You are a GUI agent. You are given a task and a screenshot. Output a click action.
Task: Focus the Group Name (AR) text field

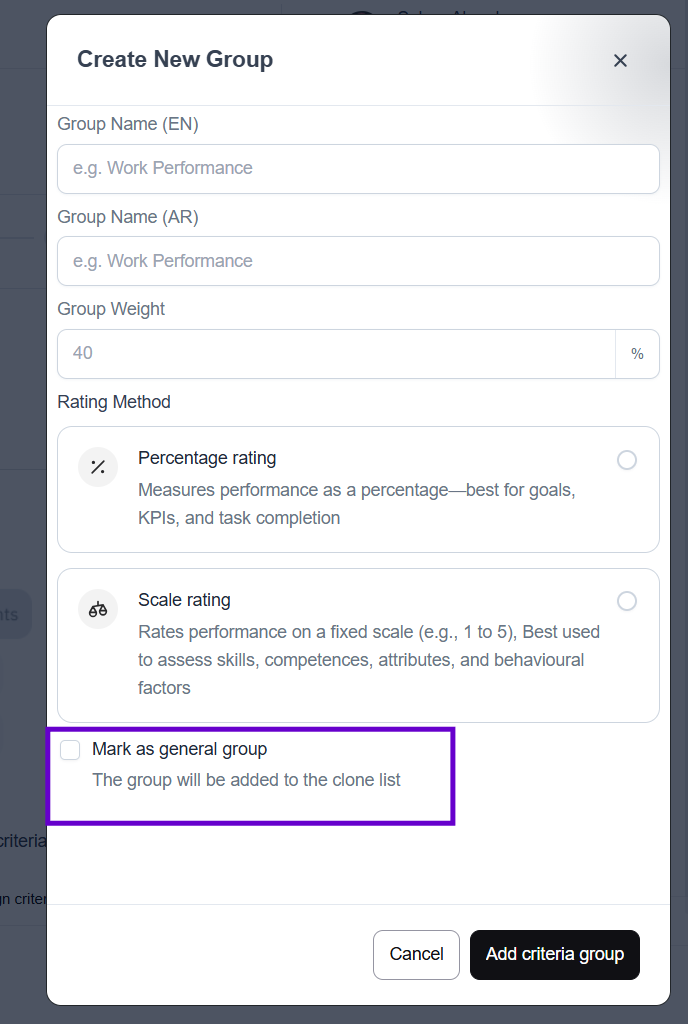pos(358,261)
